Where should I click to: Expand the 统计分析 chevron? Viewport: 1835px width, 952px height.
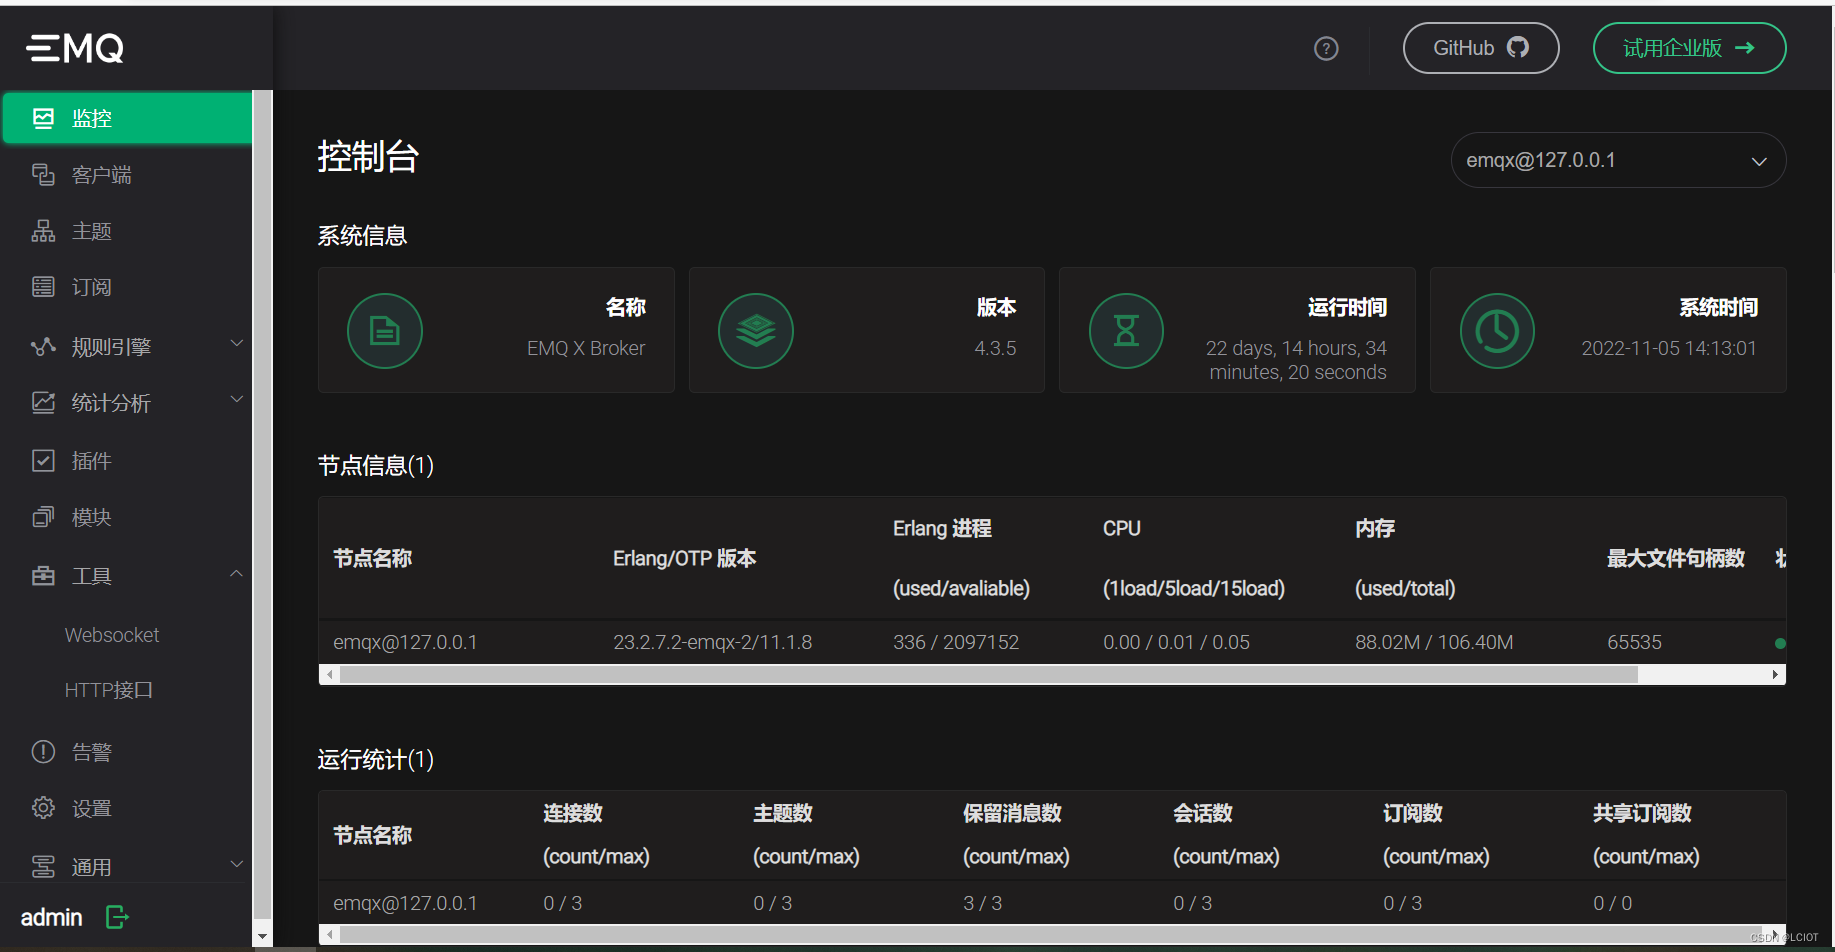tap(237, 399)
